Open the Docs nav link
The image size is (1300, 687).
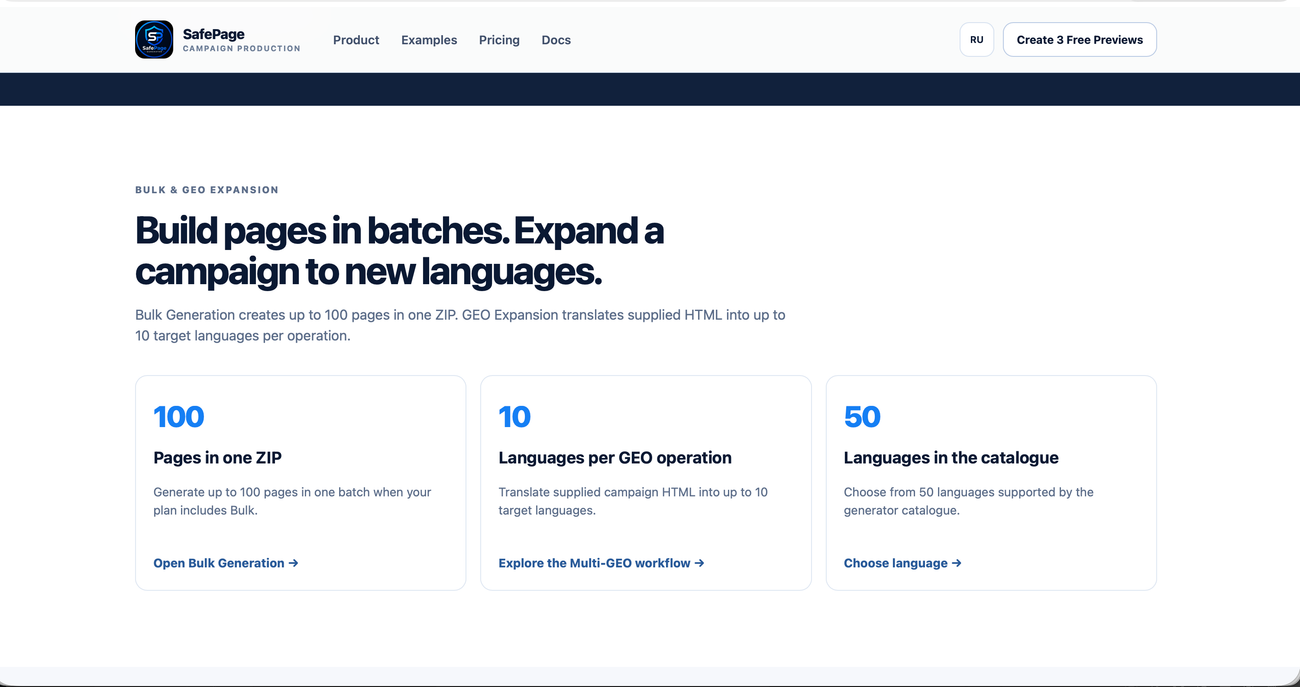pos(556,40)
